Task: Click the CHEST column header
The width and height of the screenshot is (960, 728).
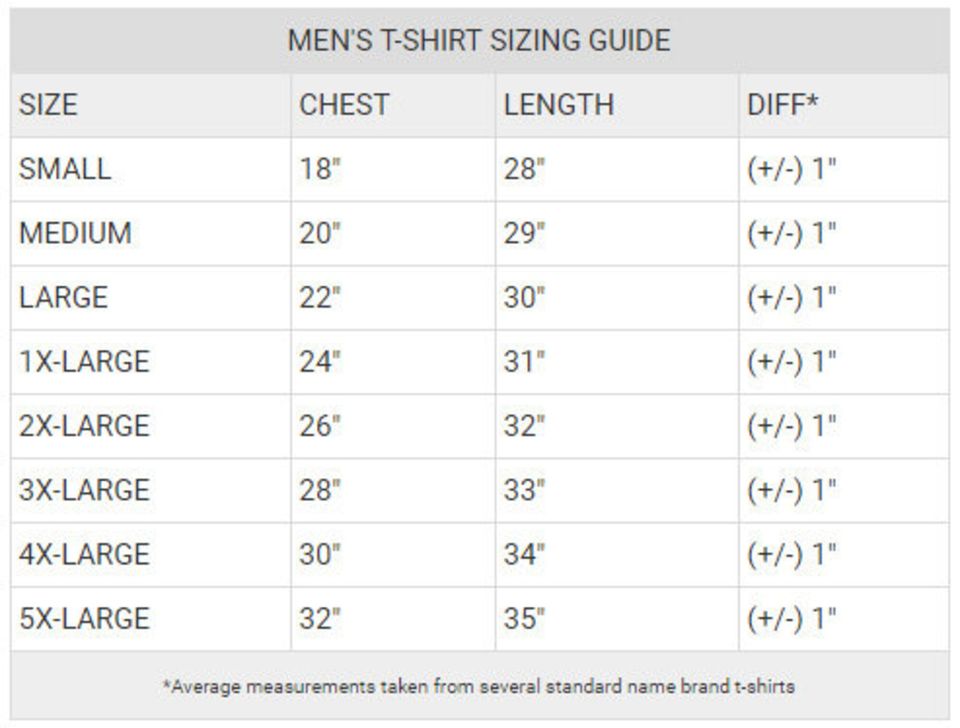Action: pos(344,105)
